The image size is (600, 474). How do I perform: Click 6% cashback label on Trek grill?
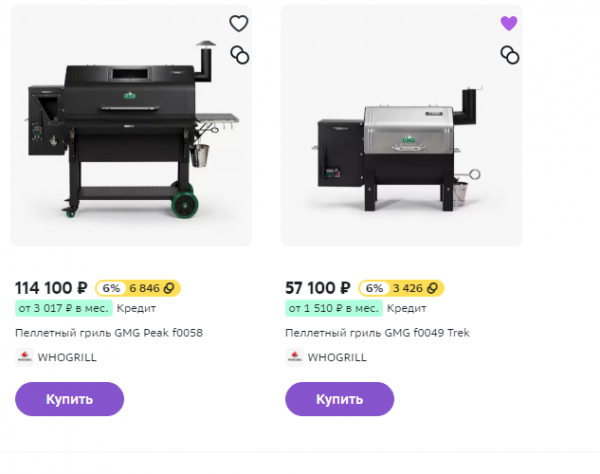pos(374,288)
